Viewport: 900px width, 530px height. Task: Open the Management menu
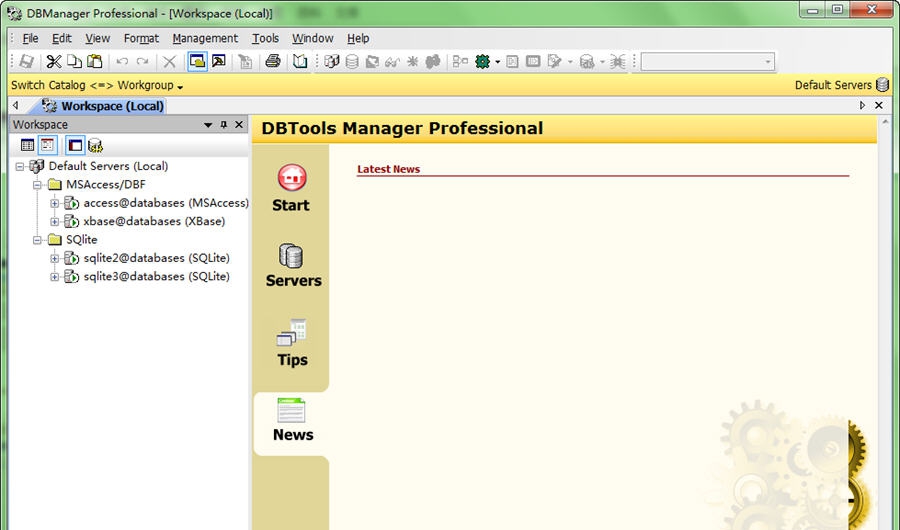[x=205, y=38]
